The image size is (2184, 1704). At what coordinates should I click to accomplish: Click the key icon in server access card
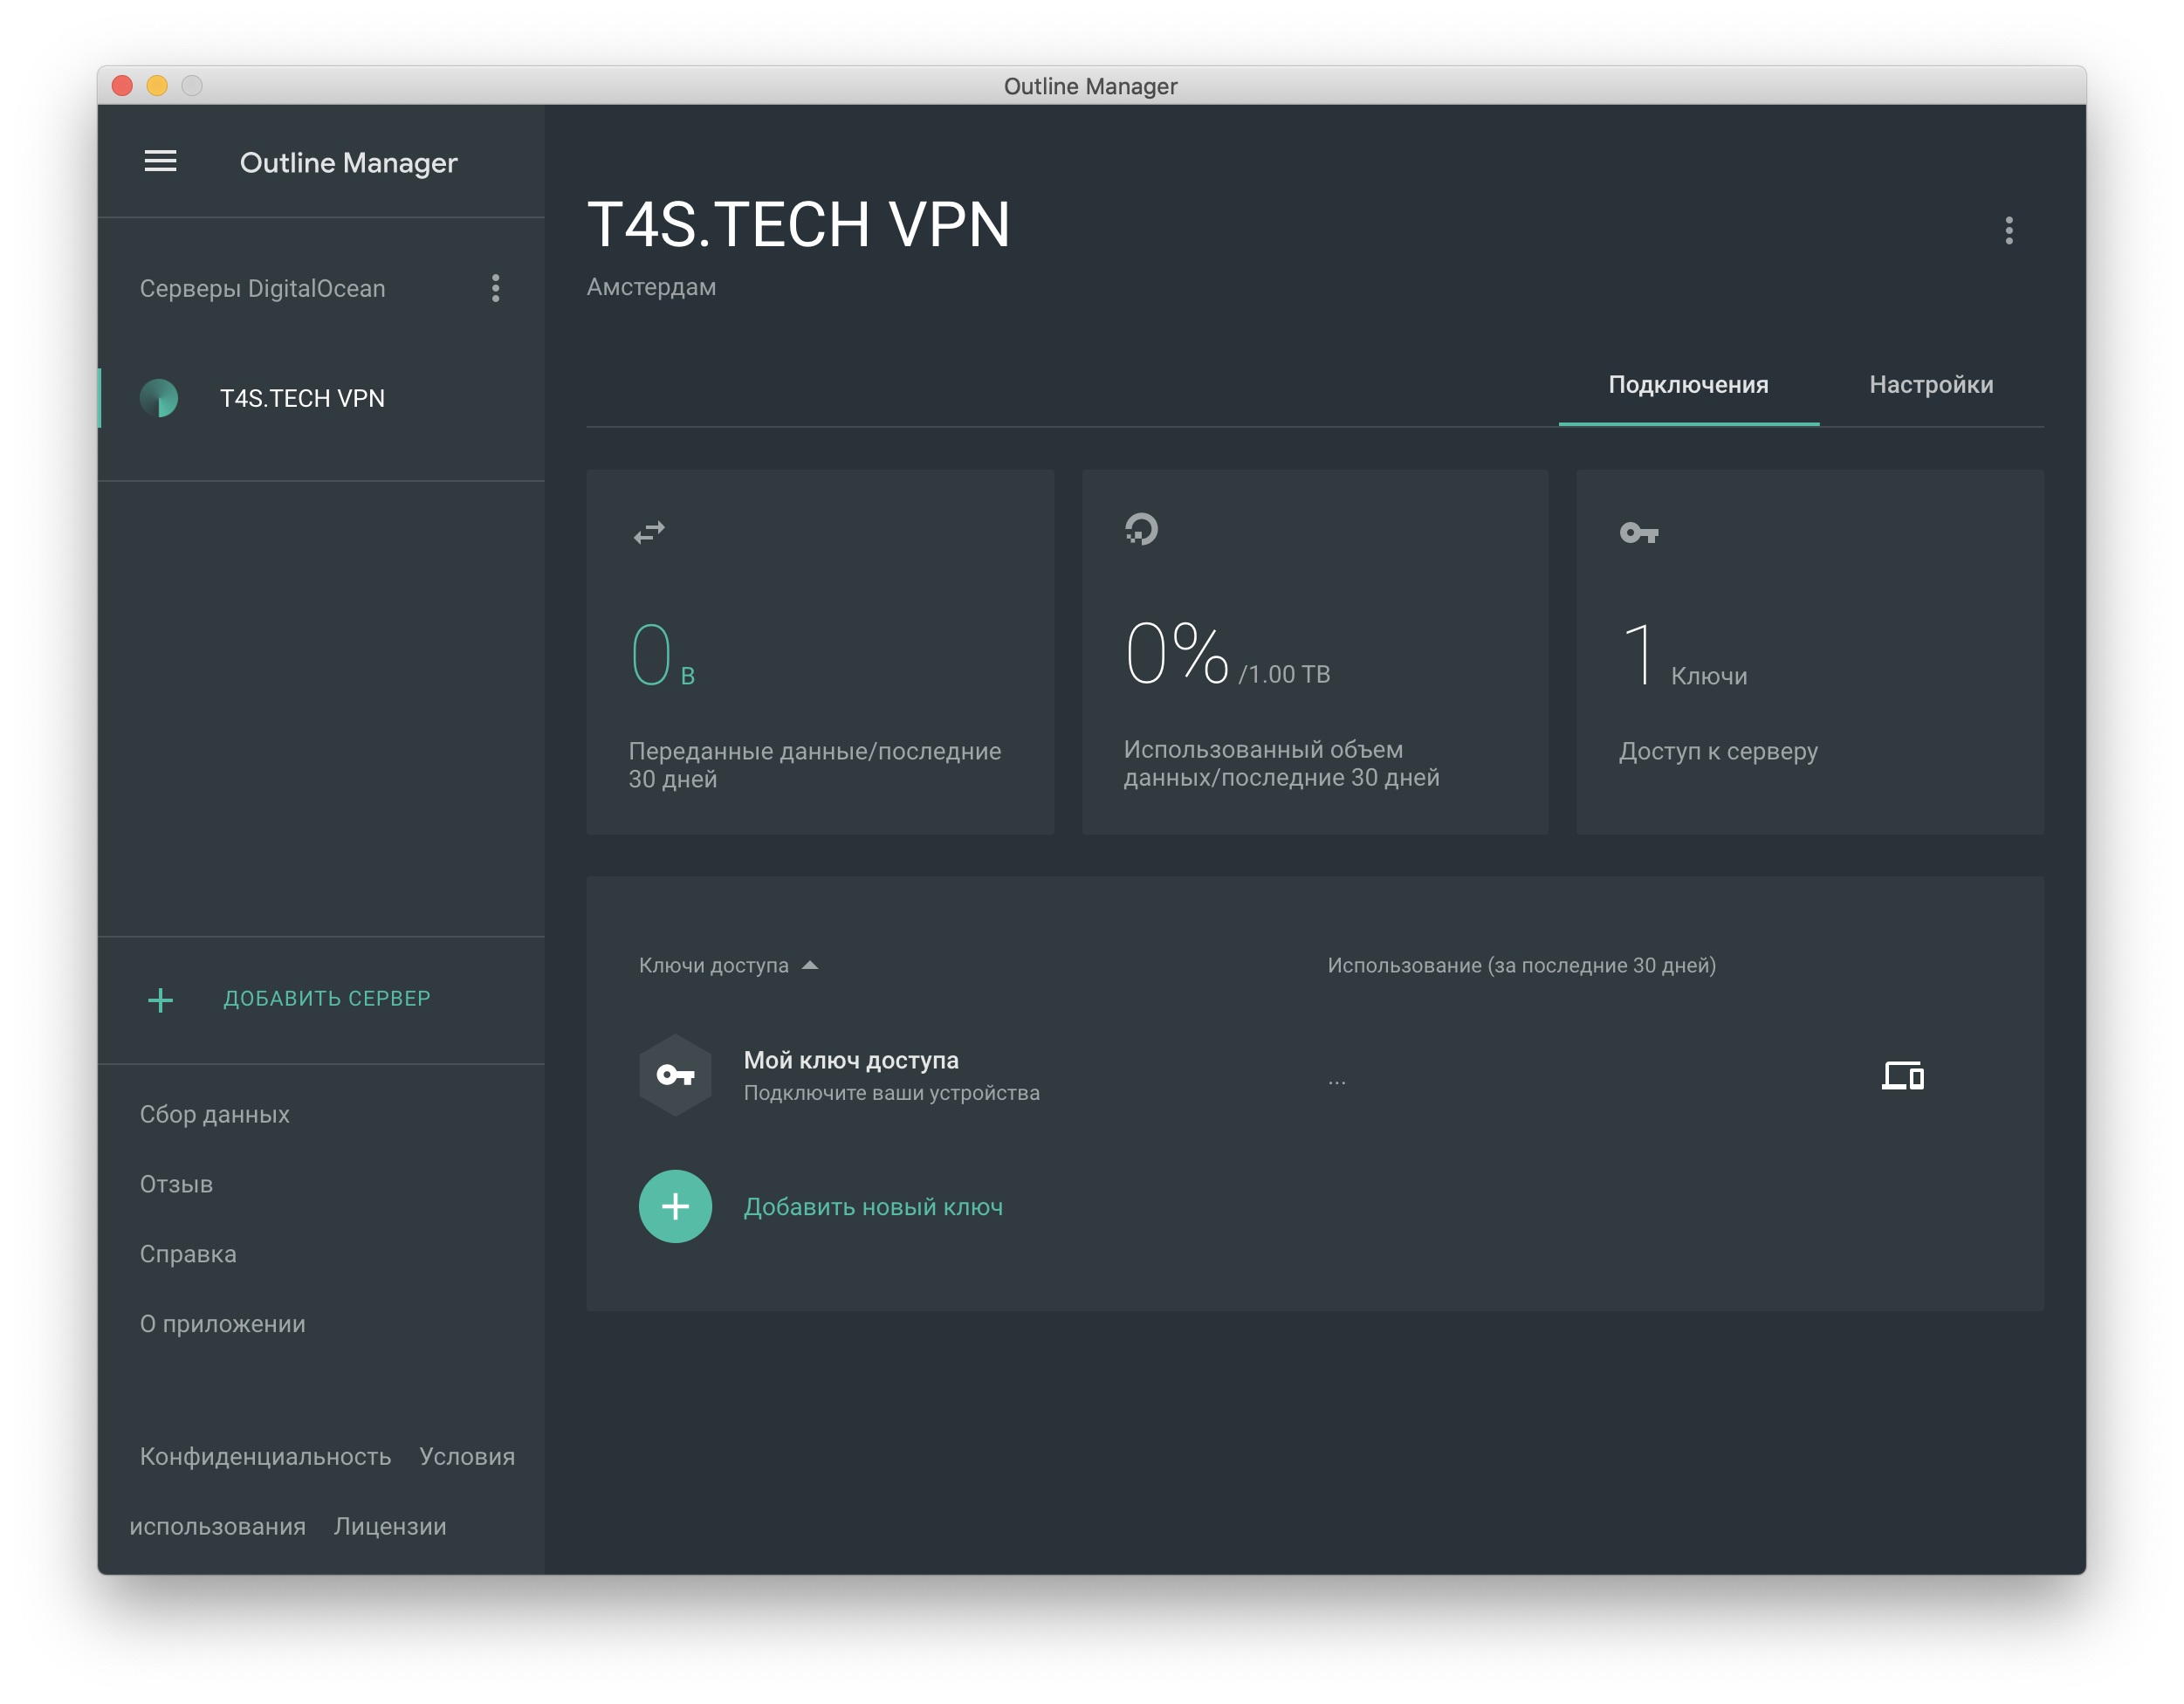(x=1638, y=533)
